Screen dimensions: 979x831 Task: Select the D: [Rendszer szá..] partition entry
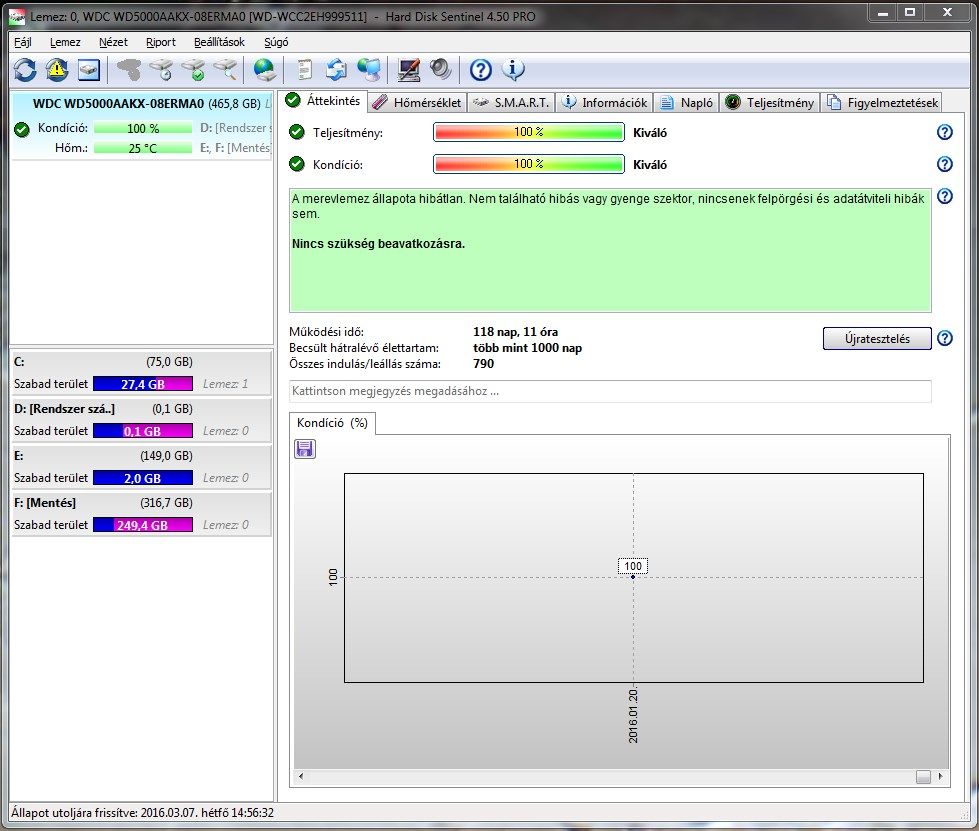click(142, 420)
